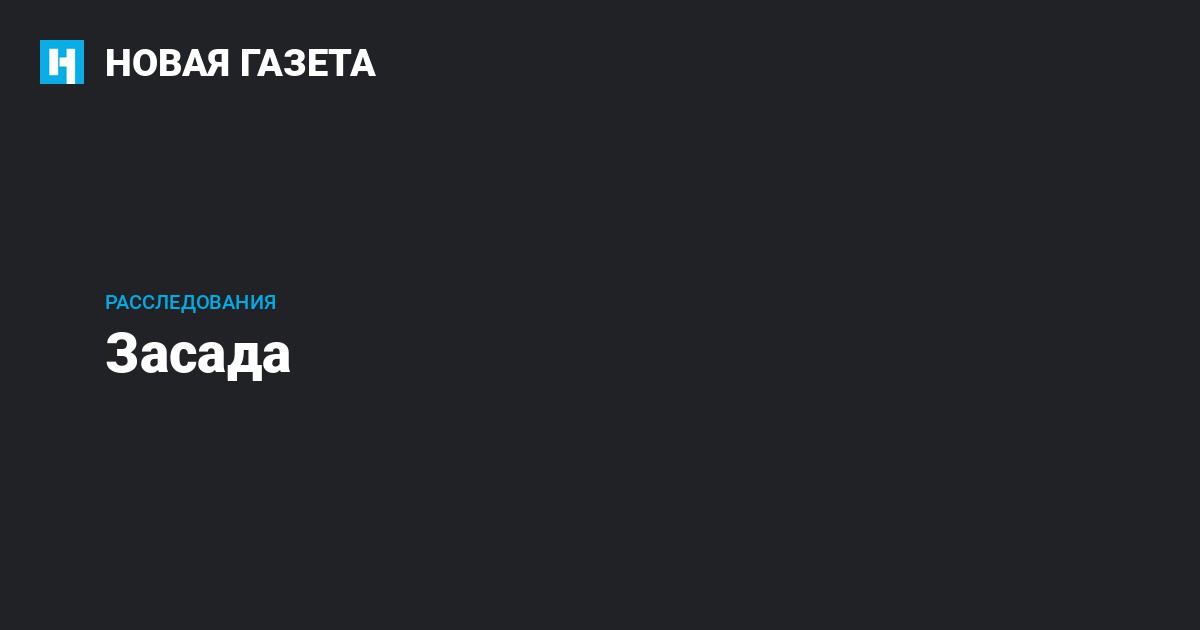The image size is (1200, 630).
Task: Click the capital З in Засада
Action: (x=120, y=353)
